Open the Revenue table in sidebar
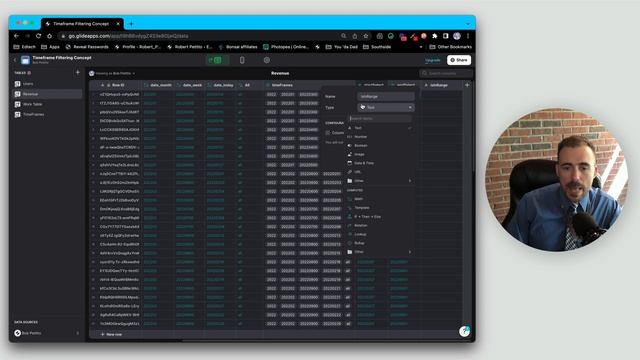Image resolution: width=640 pixels, height=360 pixels. click(x=47, y=94)
